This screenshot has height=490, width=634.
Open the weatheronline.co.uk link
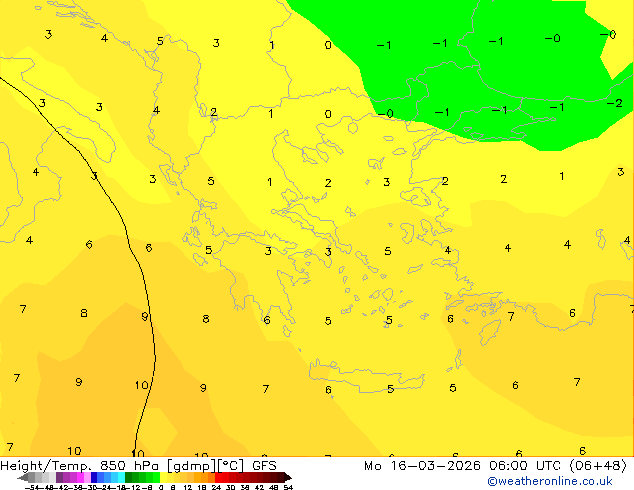(550, 481)
